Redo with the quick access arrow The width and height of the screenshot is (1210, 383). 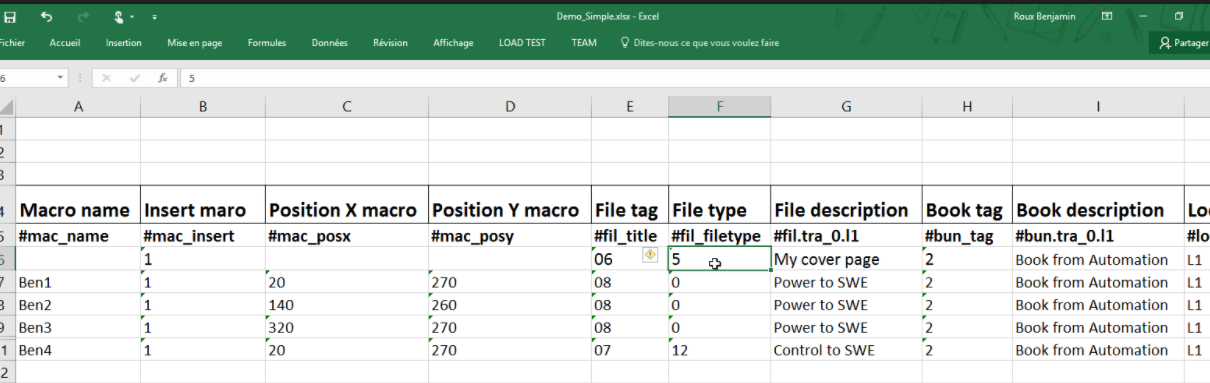pos(82,17)
